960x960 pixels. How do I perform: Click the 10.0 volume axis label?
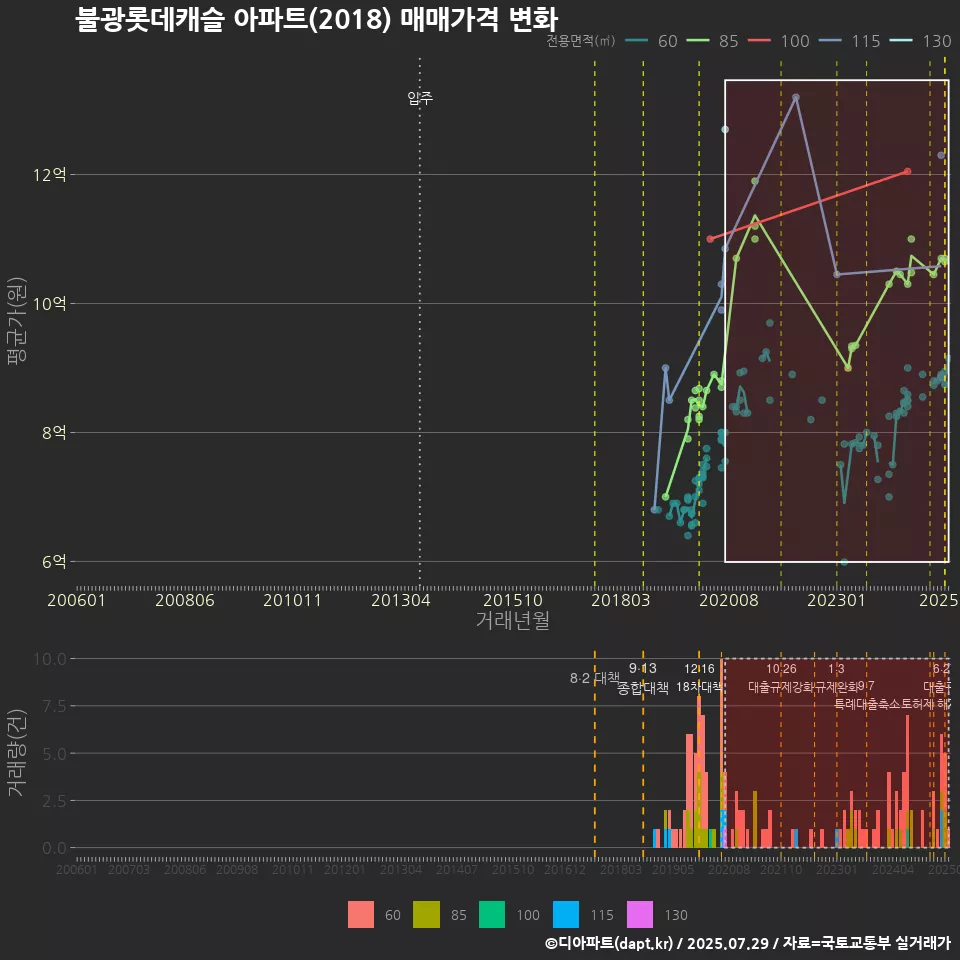50,659
